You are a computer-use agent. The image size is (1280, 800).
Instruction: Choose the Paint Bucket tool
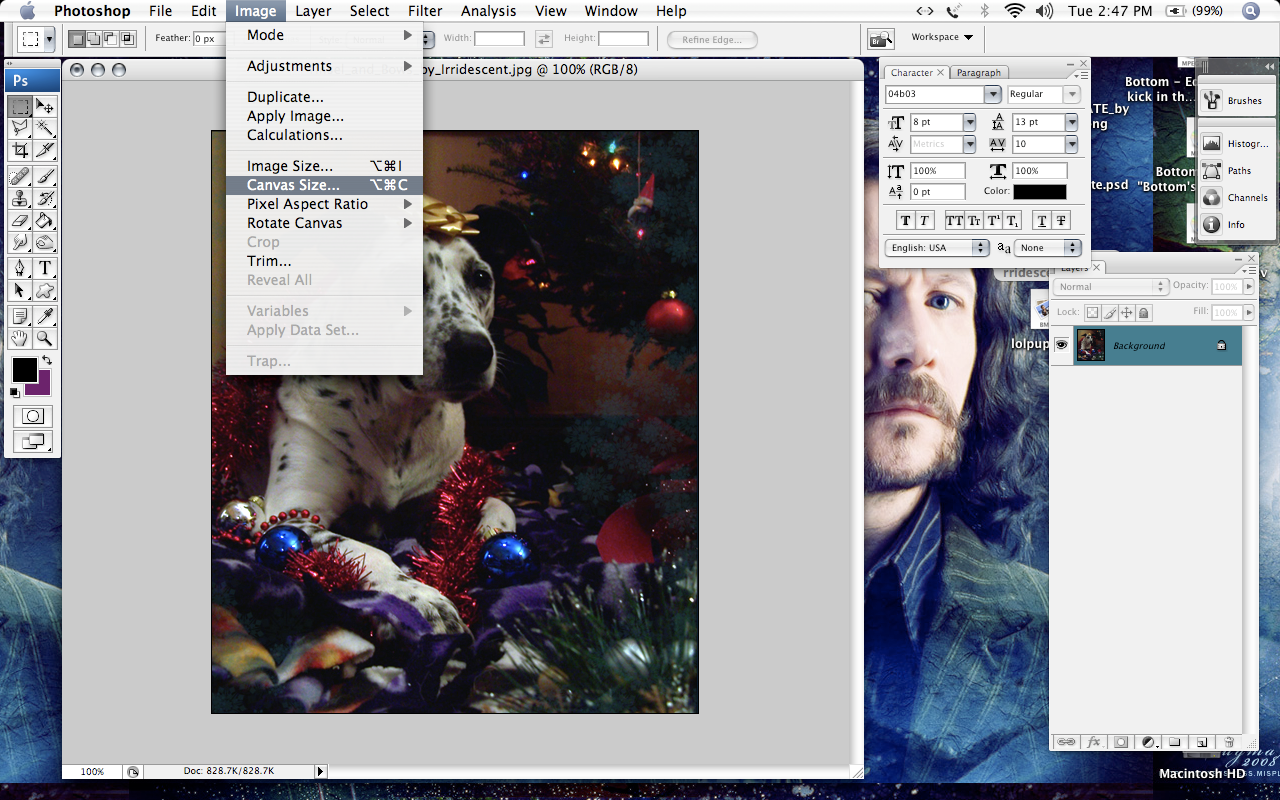click(x=45, y=220)
